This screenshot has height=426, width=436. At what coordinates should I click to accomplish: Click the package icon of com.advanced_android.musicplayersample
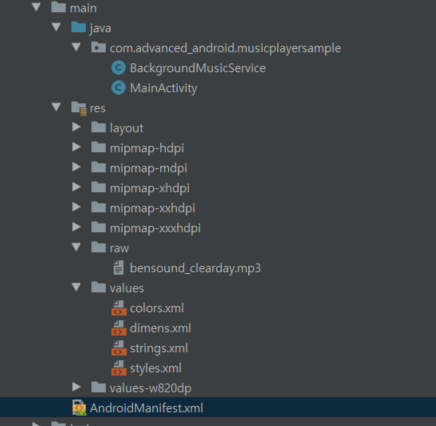(98, 47)
